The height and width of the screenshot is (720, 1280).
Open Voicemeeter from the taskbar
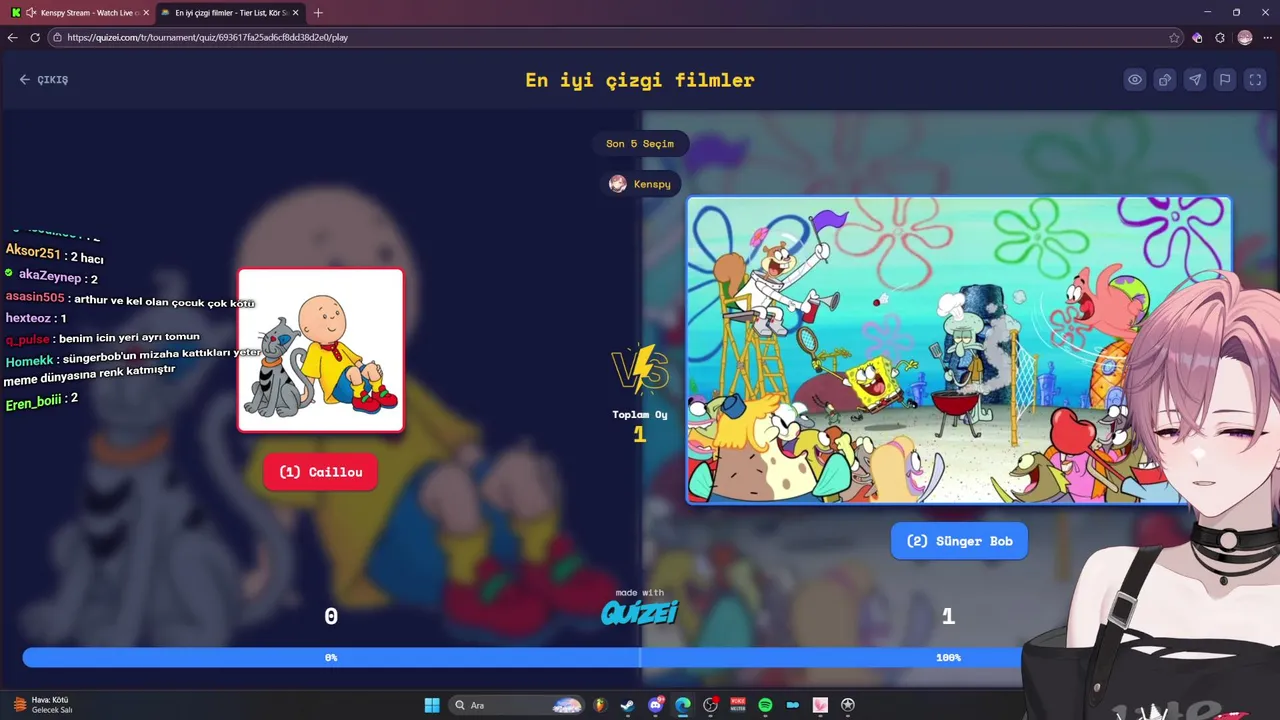pos(738,705)
